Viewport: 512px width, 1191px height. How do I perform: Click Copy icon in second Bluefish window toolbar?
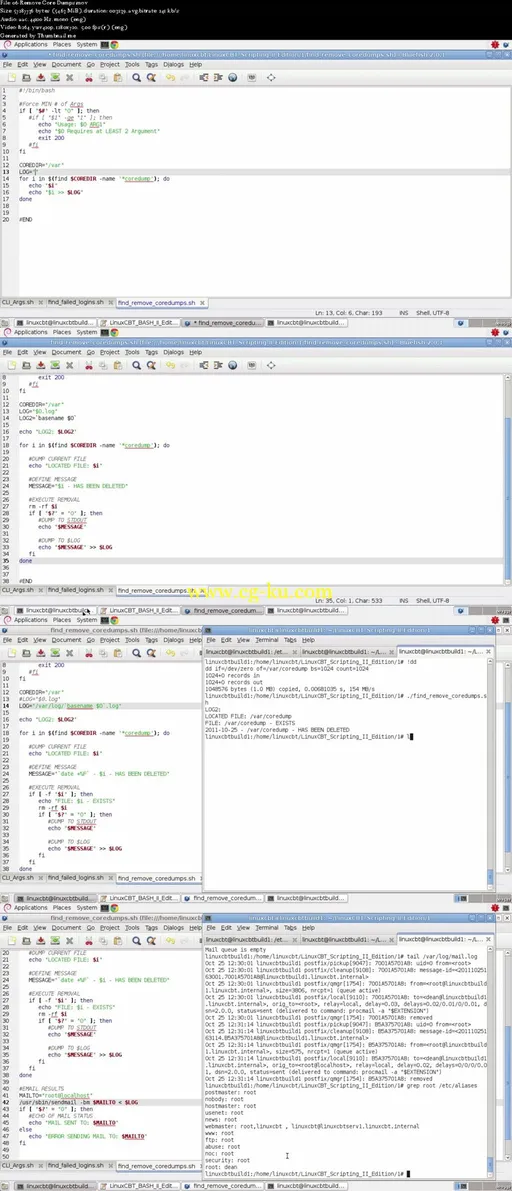click(x=103, y=365)
